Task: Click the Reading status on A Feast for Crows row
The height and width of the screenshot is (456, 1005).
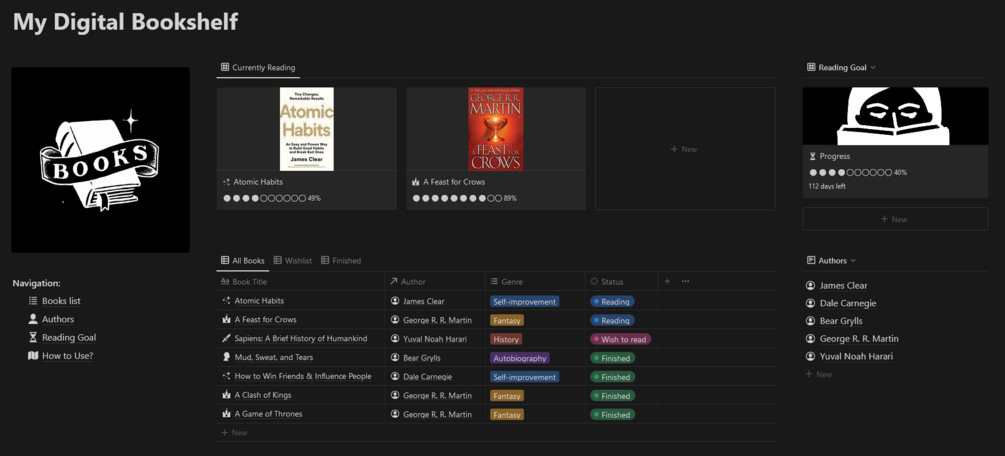Action: (612, 320)
